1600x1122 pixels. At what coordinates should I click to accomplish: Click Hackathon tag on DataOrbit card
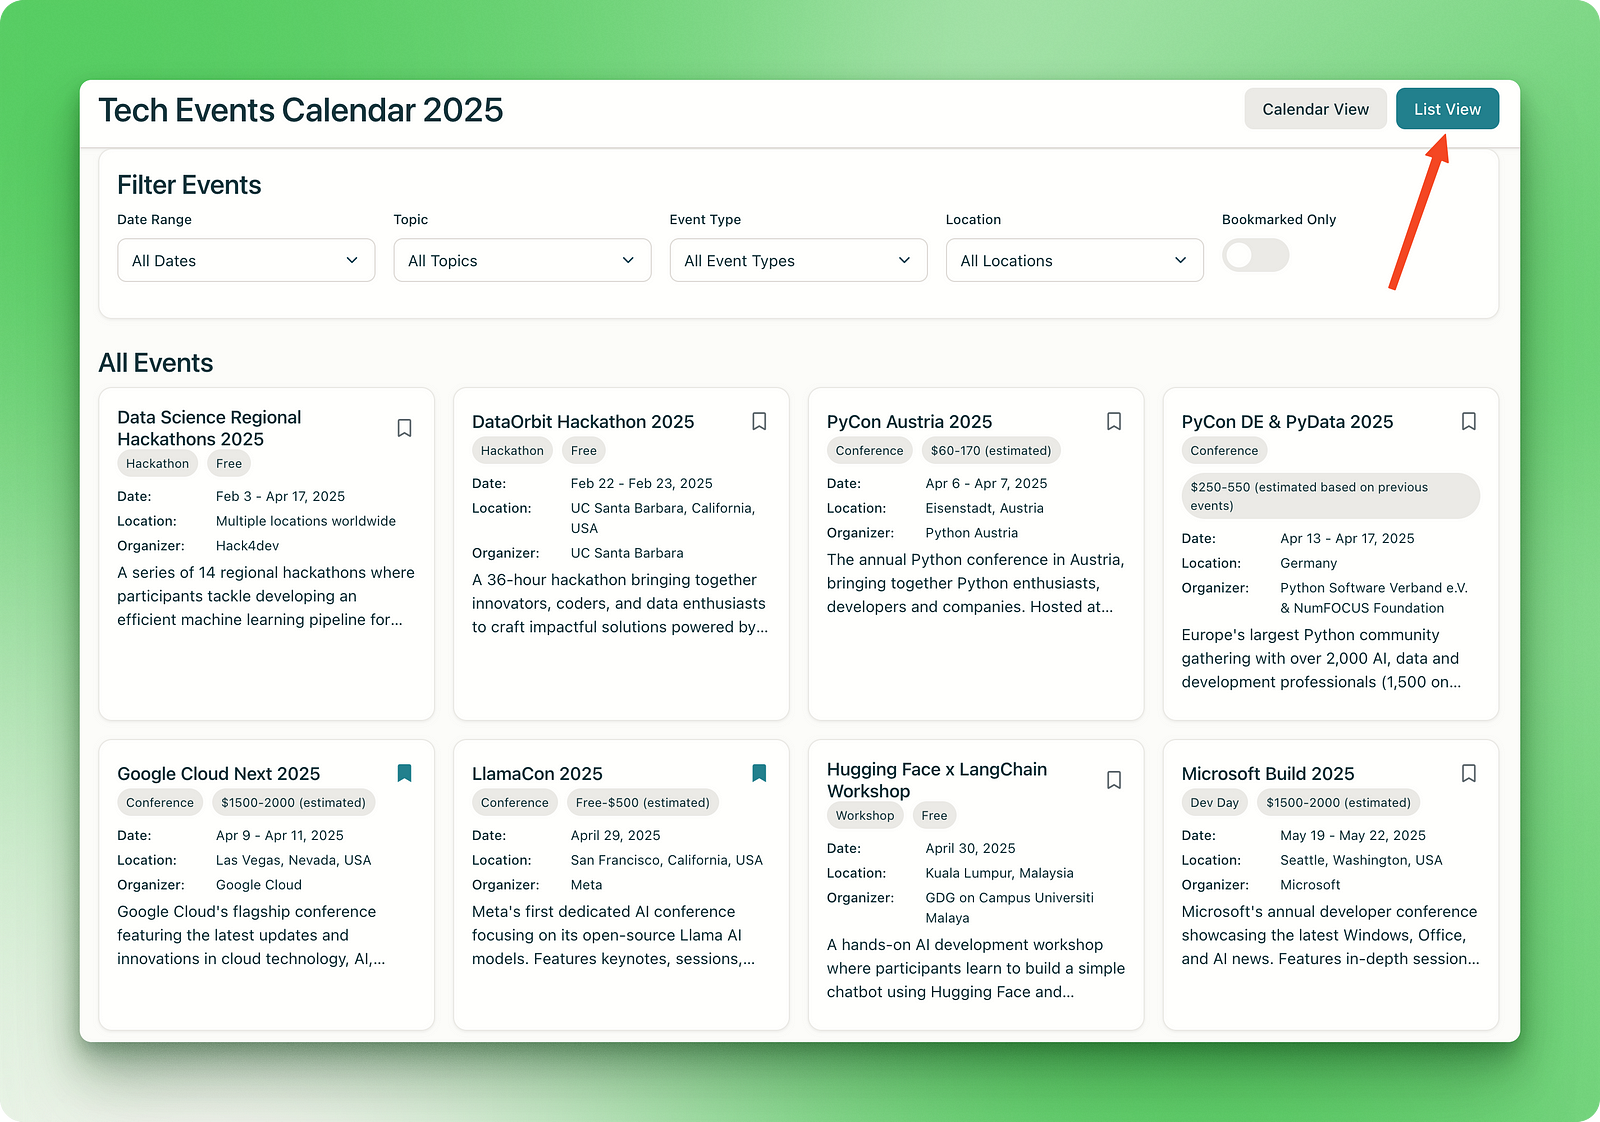(512, 451)
